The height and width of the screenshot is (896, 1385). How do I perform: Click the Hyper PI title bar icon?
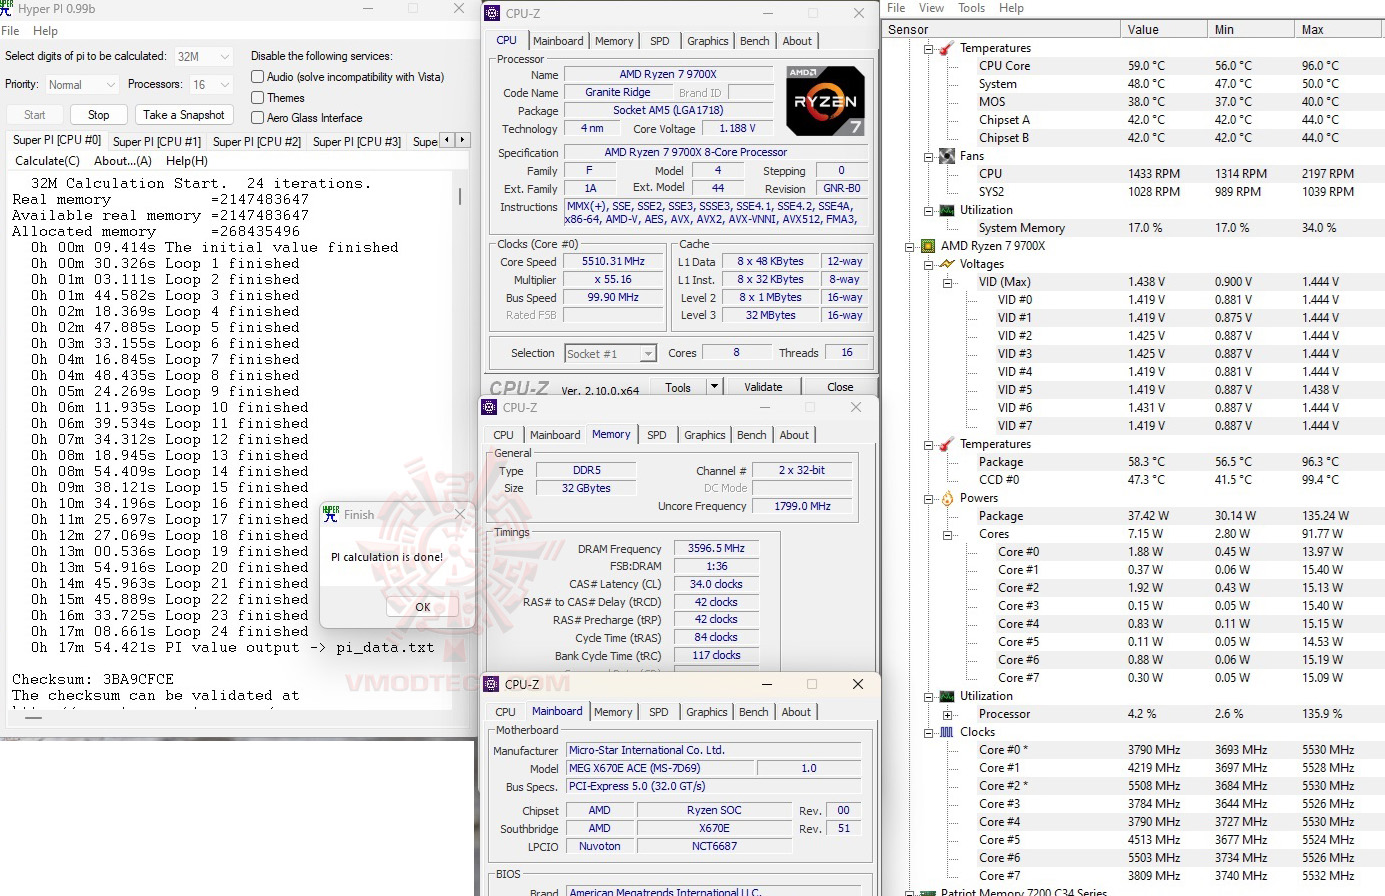coord(6,9)
